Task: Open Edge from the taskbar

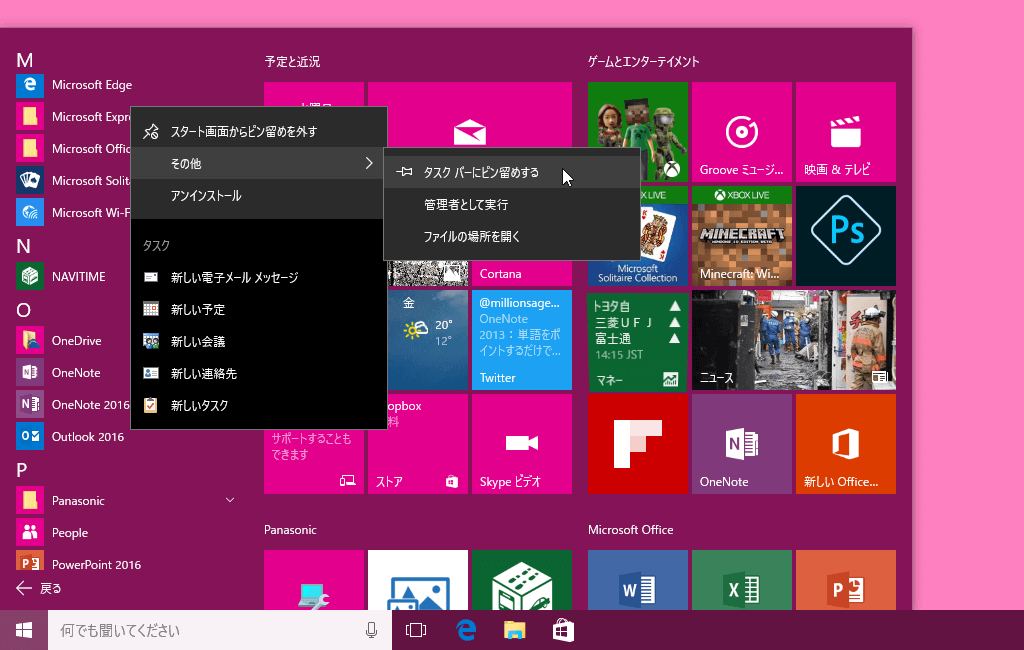Action: [x=466, y=630]
